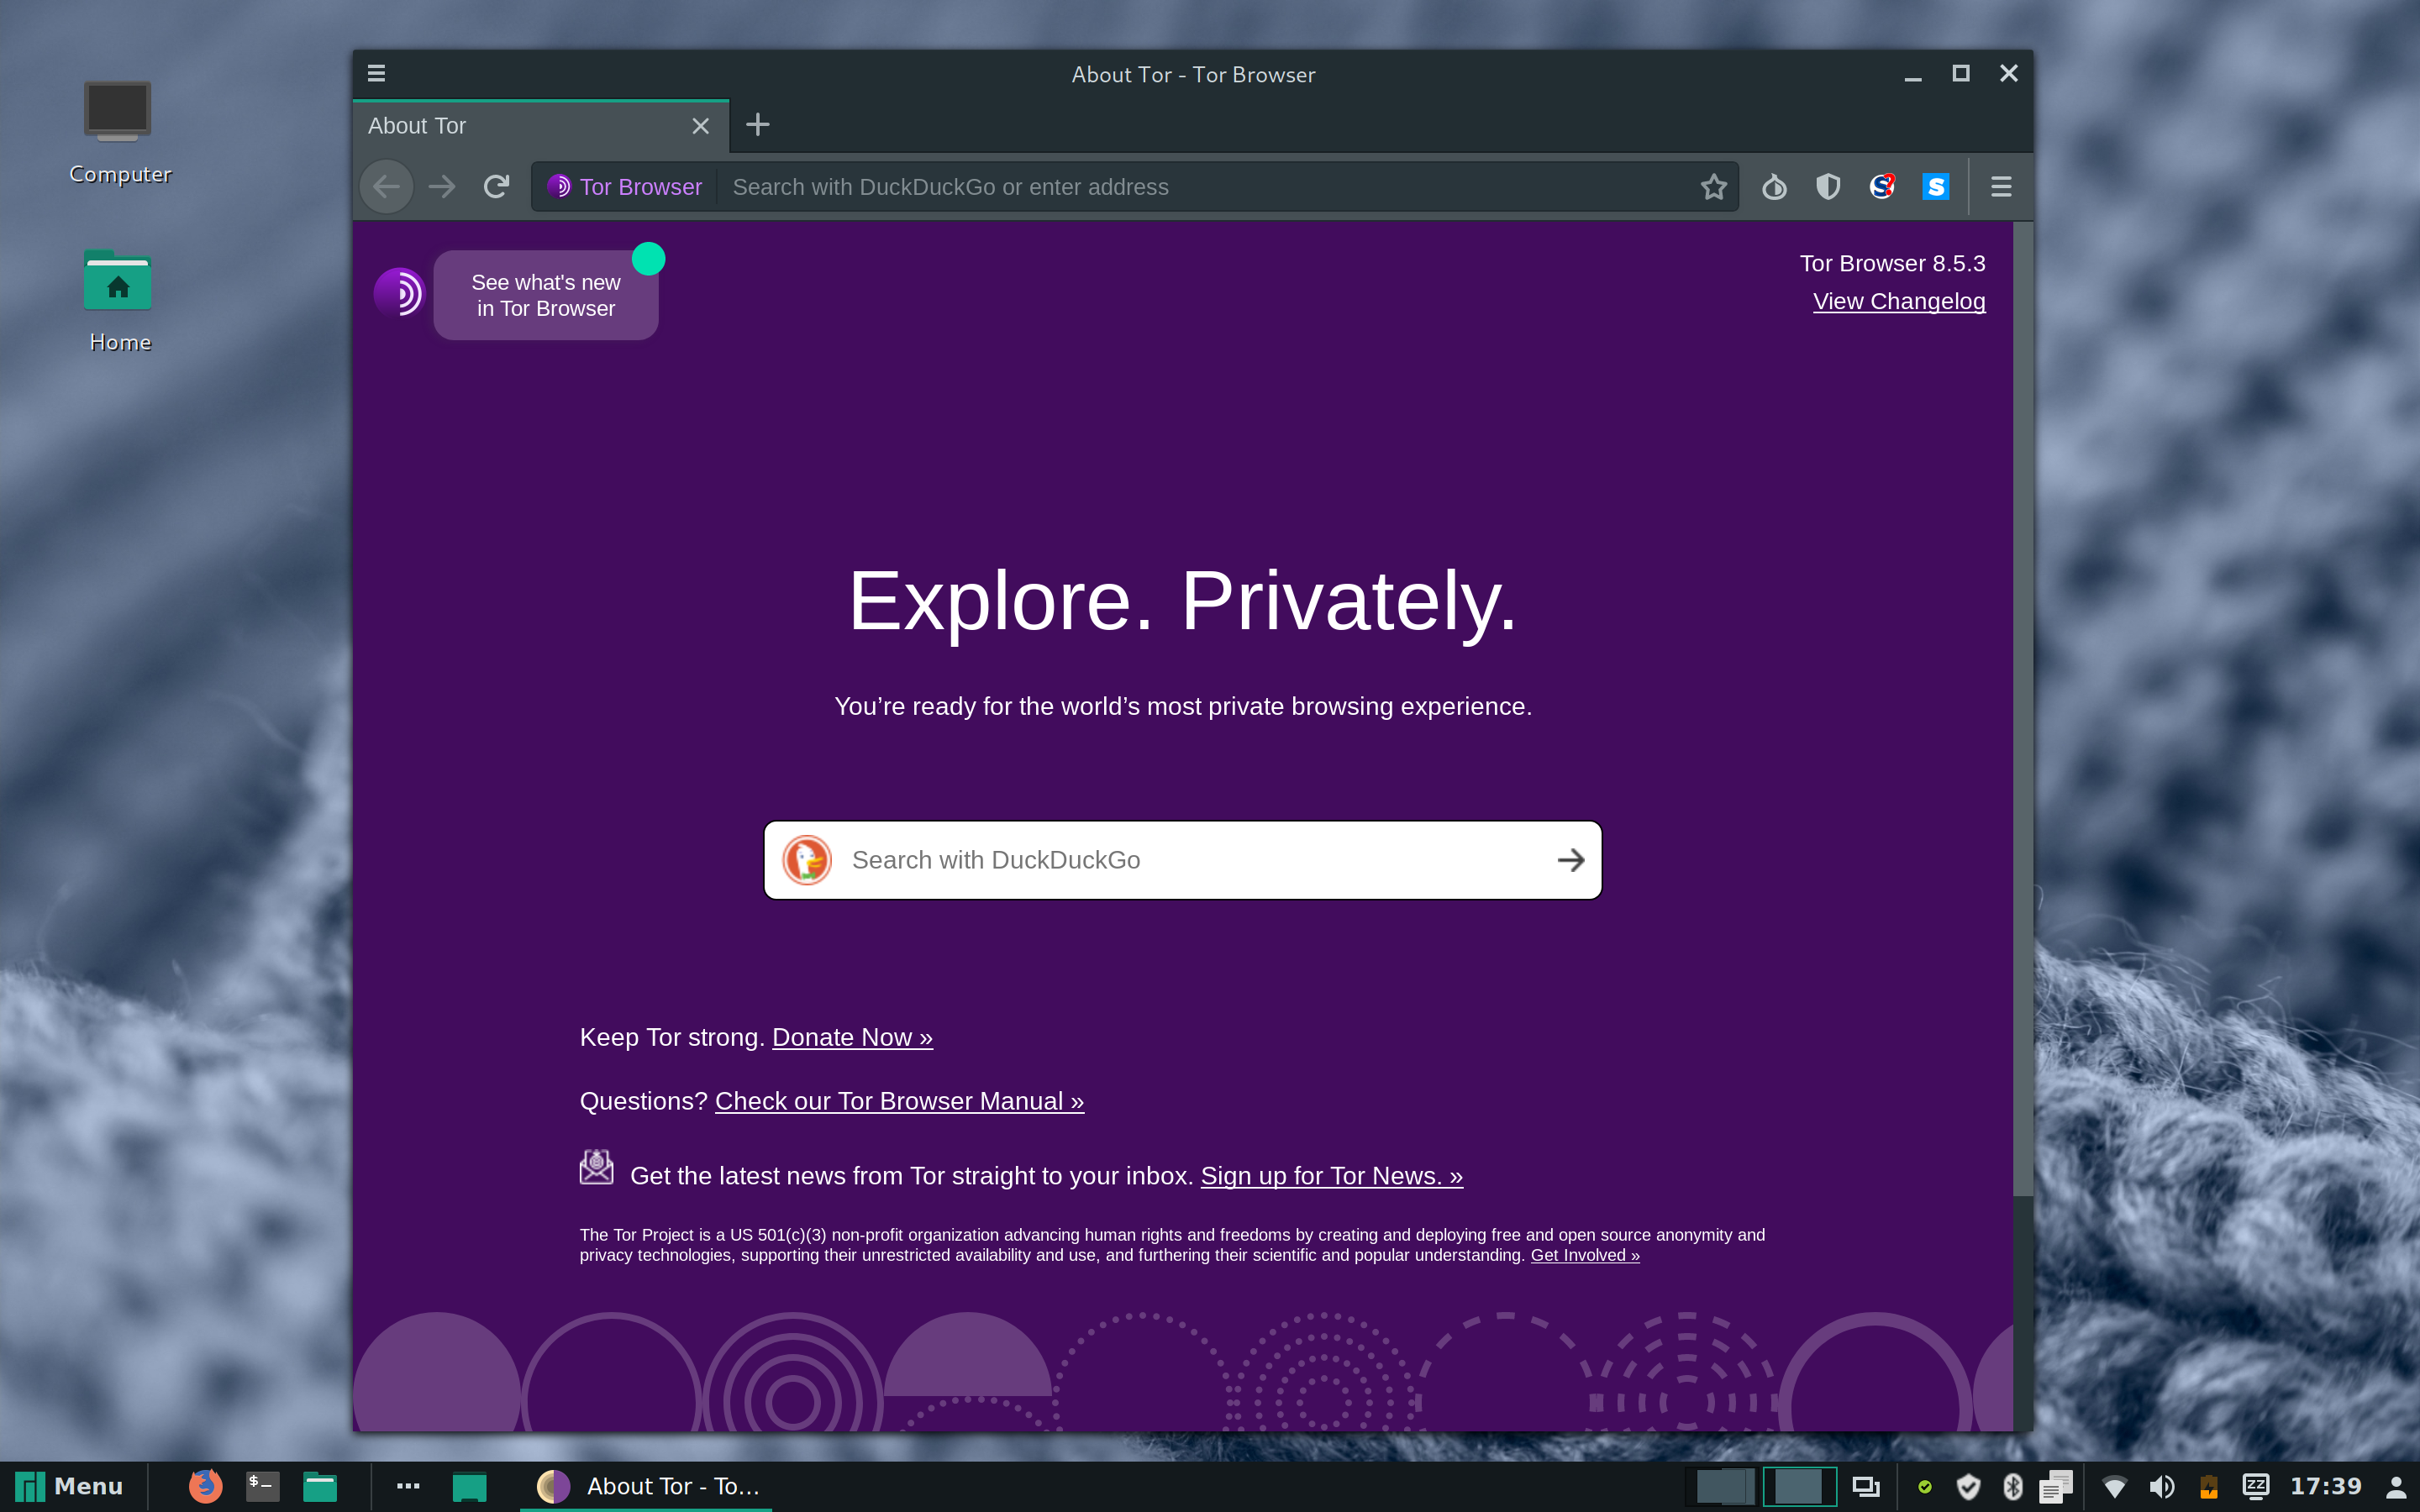Image resolution: width=2420 pixels, height=1512 pixels.
Task: Open the NoScript extension icon
Action: pyautogui.click(x=1882, y=187)
